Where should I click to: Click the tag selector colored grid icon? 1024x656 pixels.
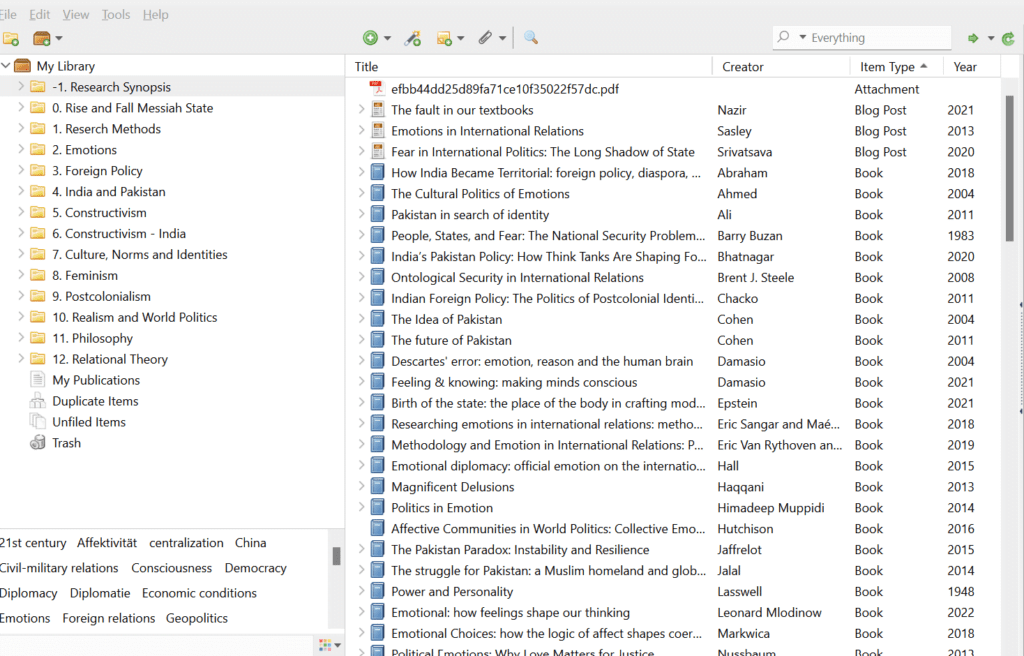coord(325,646)
